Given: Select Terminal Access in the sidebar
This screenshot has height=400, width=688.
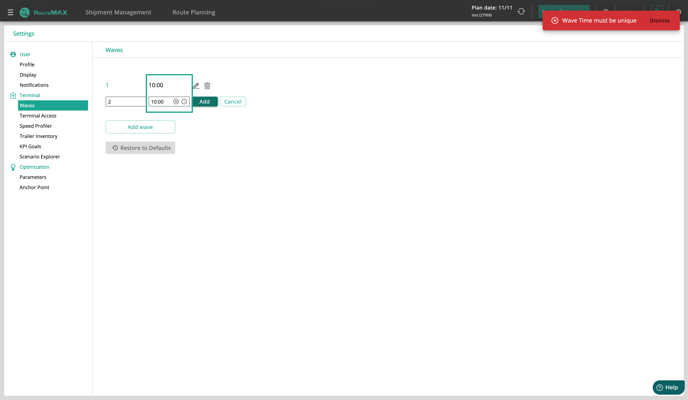Looking at the screenshot, I should click(38, 116).
